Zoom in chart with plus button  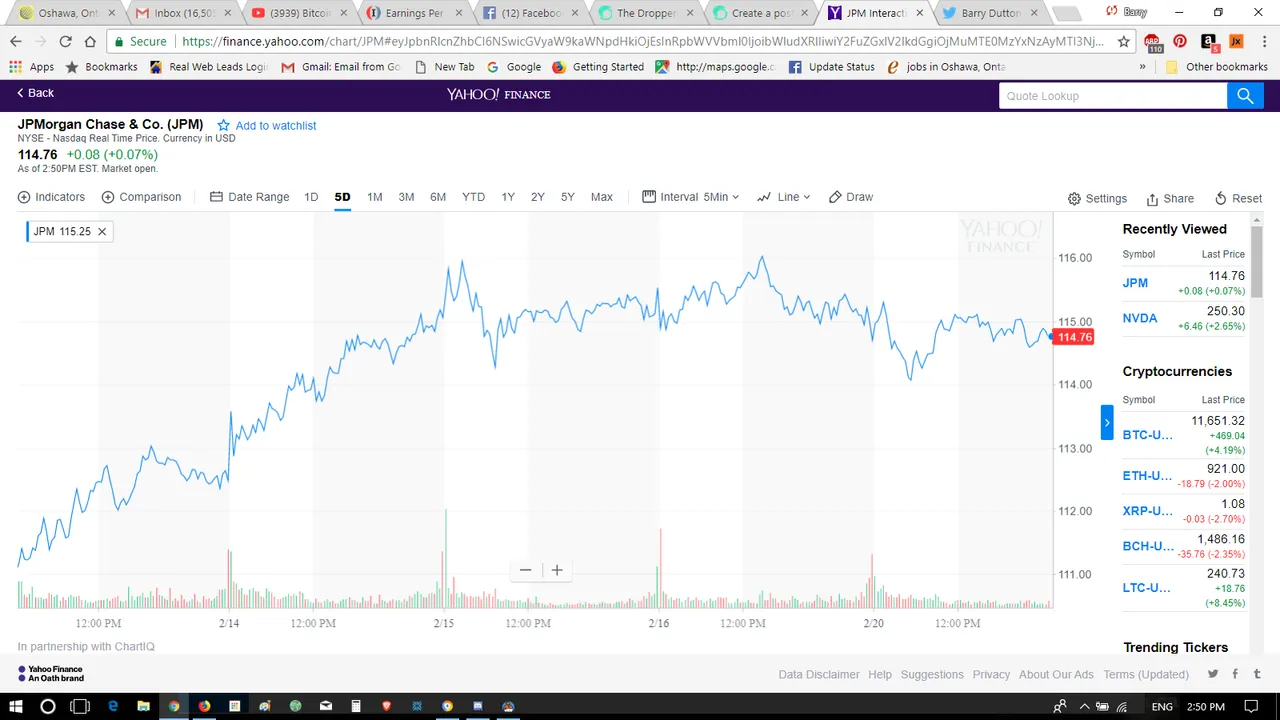tap(557, 570)
